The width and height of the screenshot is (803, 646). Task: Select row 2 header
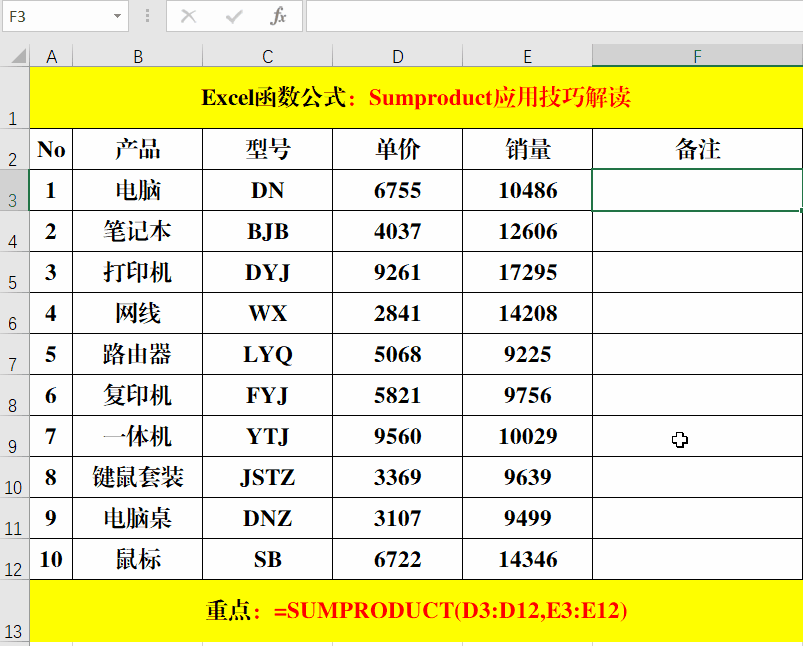coord(14,149)
